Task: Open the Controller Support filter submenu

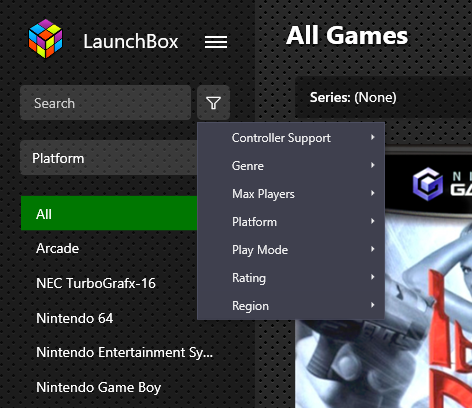Action: [291, 138]
